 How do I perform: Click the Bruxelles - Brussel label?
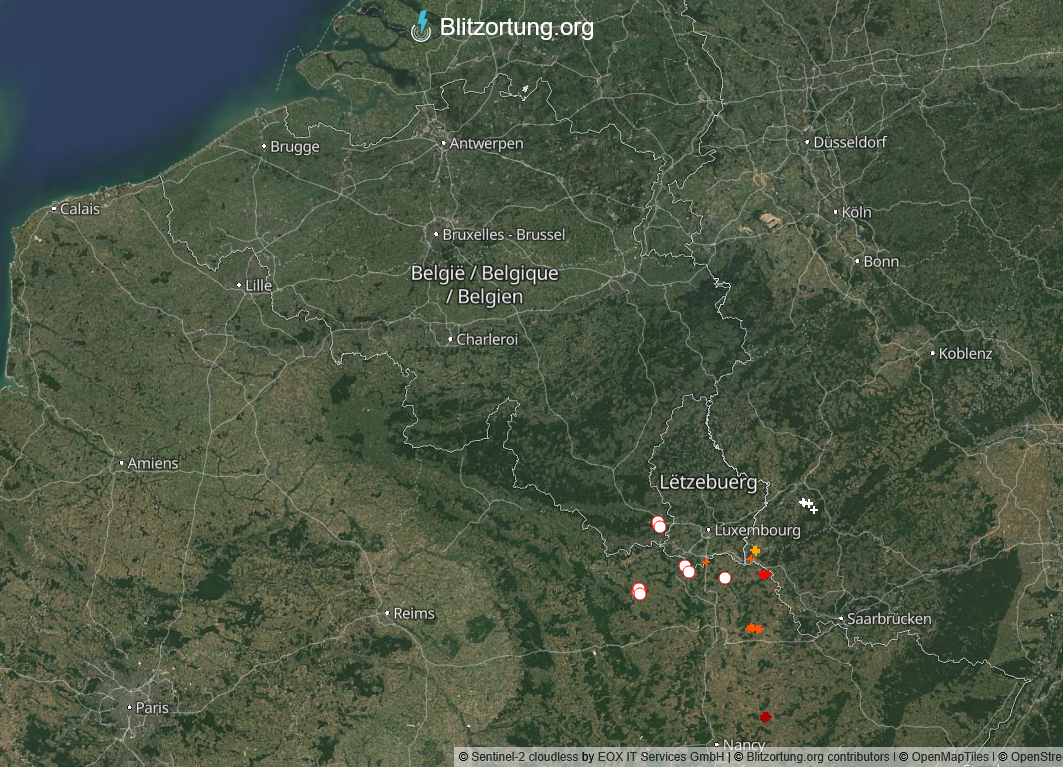click(503, 235)
